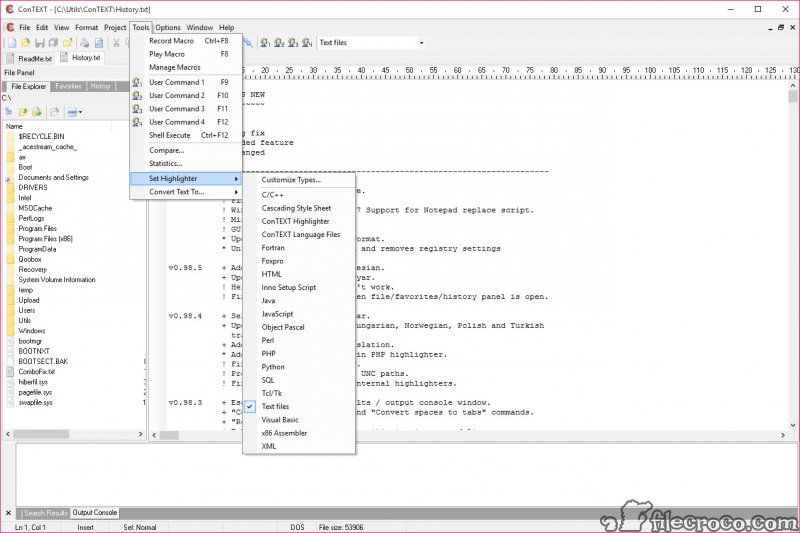Close the bottom output panel with X
Screen dimensions: 800x533
point(8,513)
